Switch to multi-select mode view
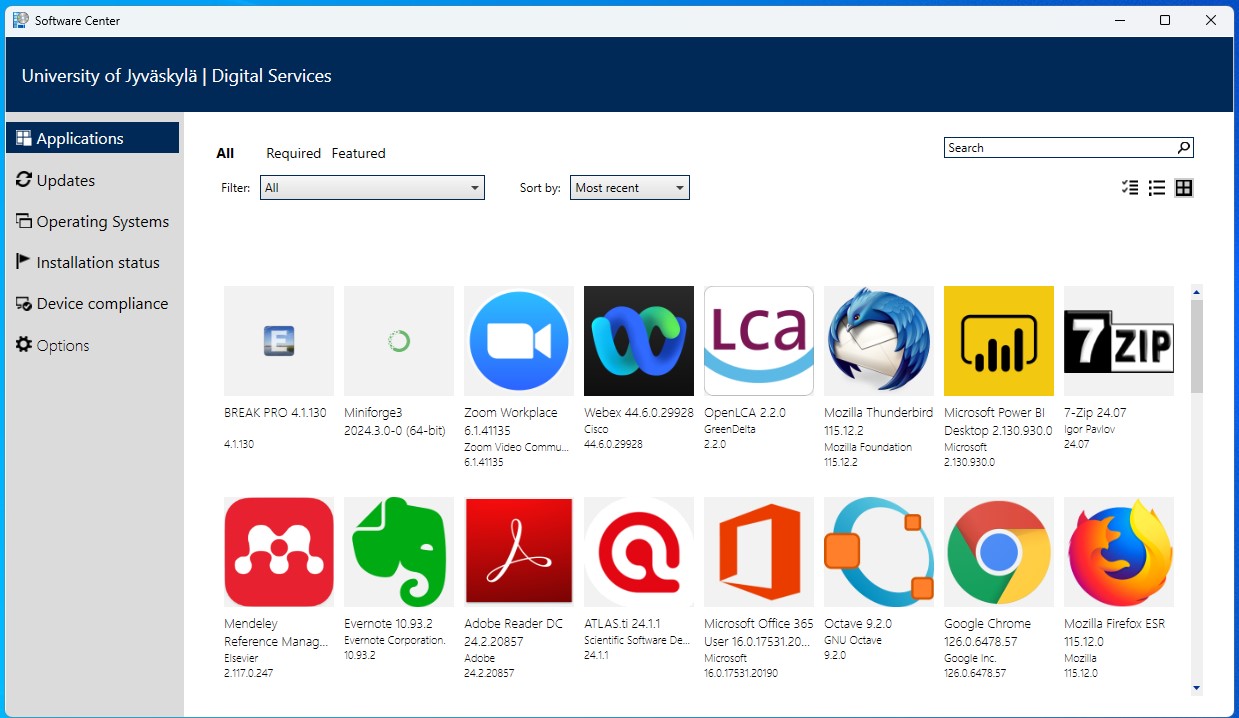The height and width of the screenshot is (718, 1239). click(x=1130, y=188)
